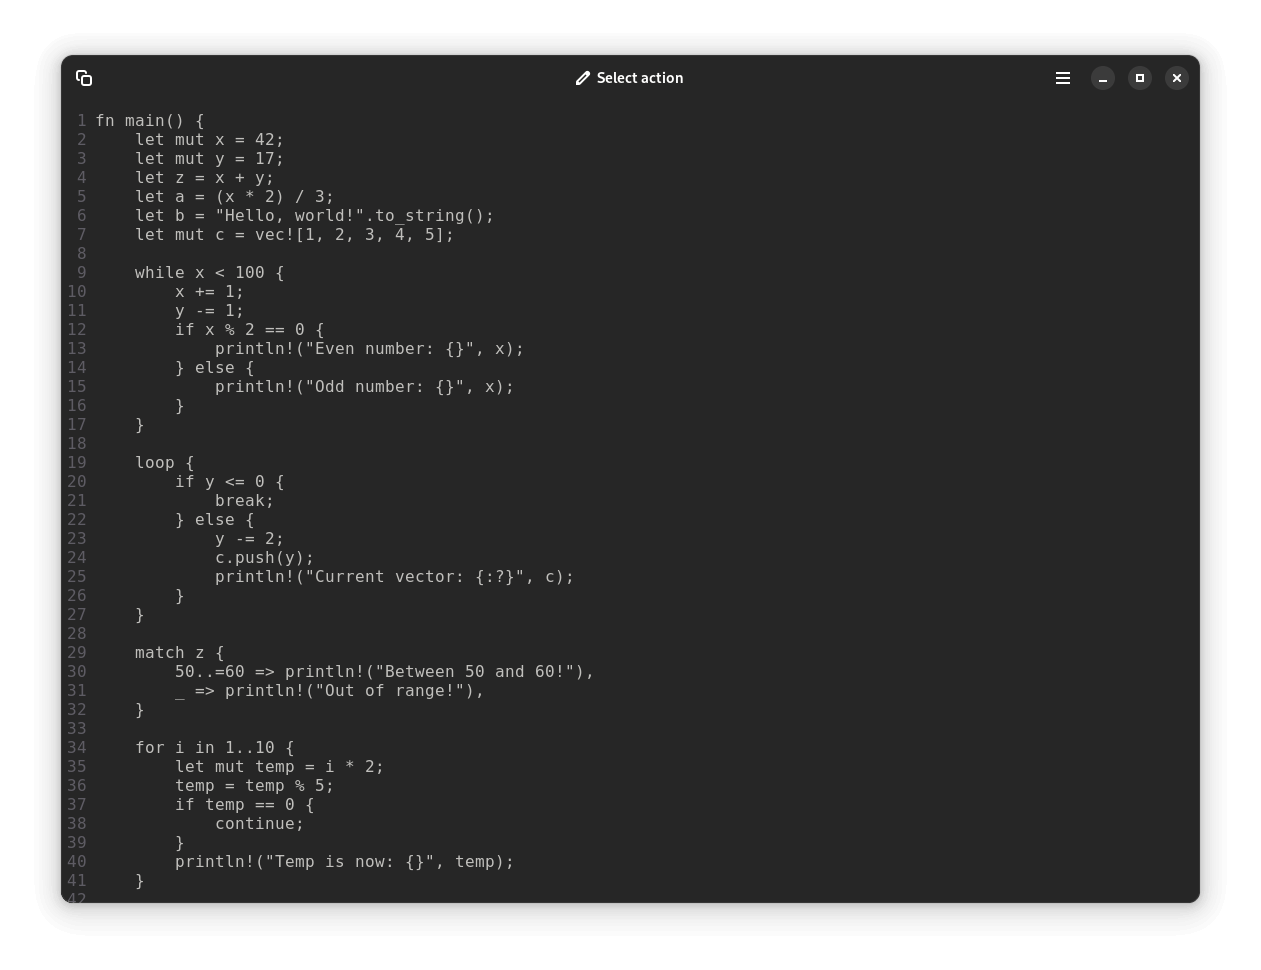Click the "Even number: {}" println line
The width and height of the screenshot is (1261, 970).
[369, 349]
